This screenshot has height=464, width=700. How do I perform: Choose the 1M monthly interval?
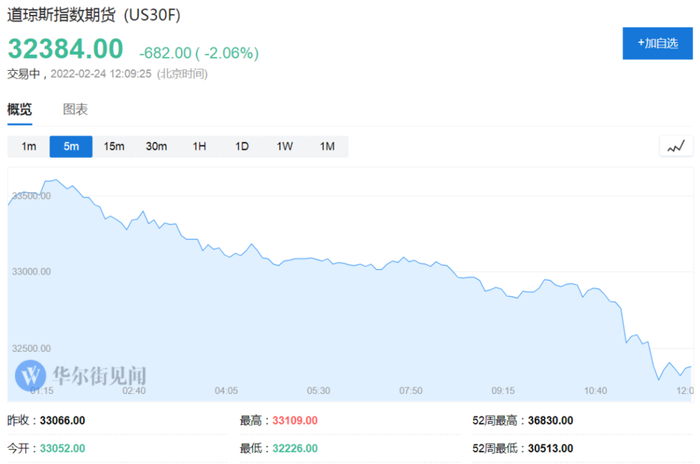(327, 147)
